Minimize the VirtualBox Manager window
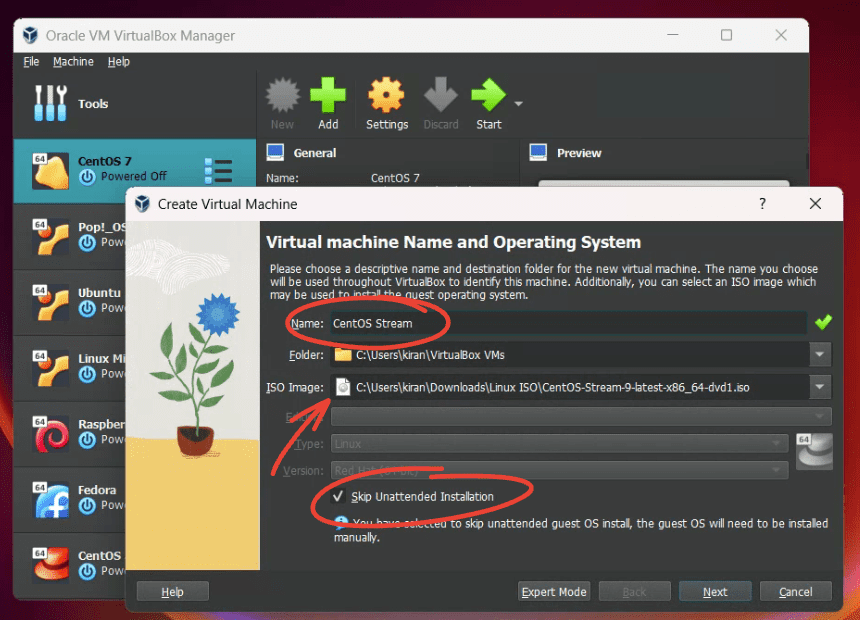 pyautogui.click(x=672, y=35)
